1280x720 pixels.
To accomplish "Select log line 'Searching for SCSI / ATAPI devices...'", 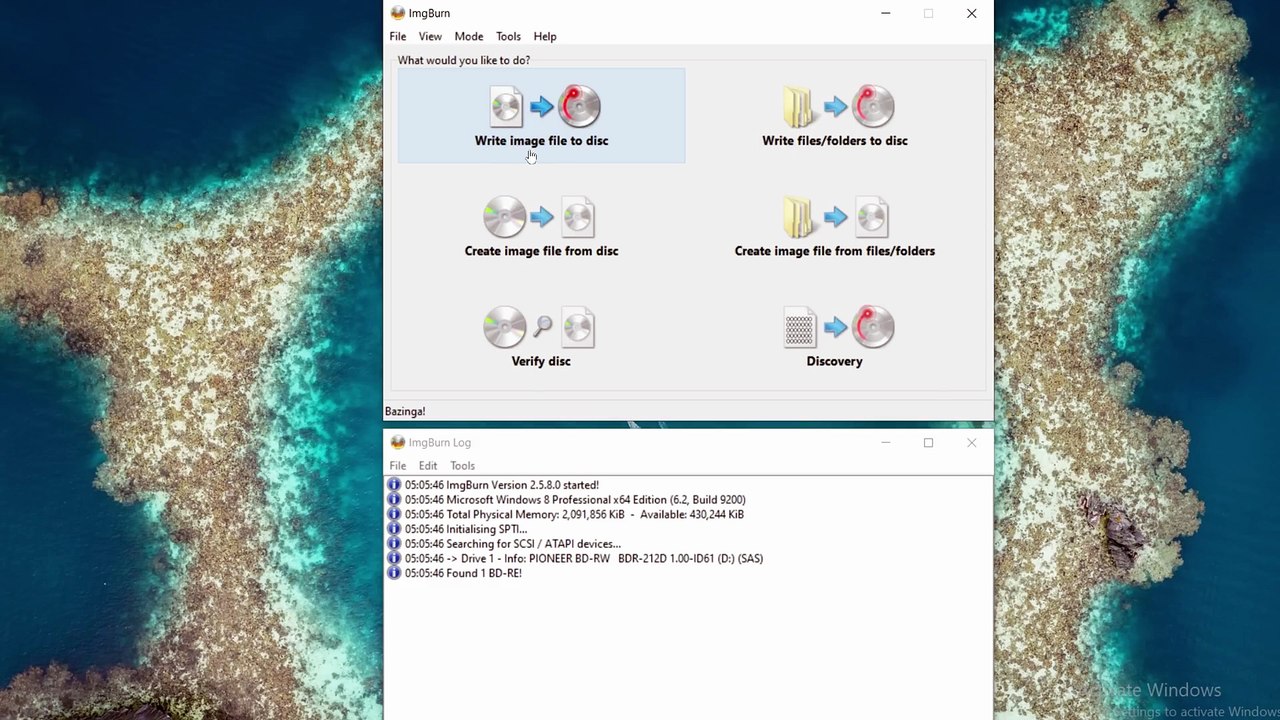I will [x=513, y=544].
